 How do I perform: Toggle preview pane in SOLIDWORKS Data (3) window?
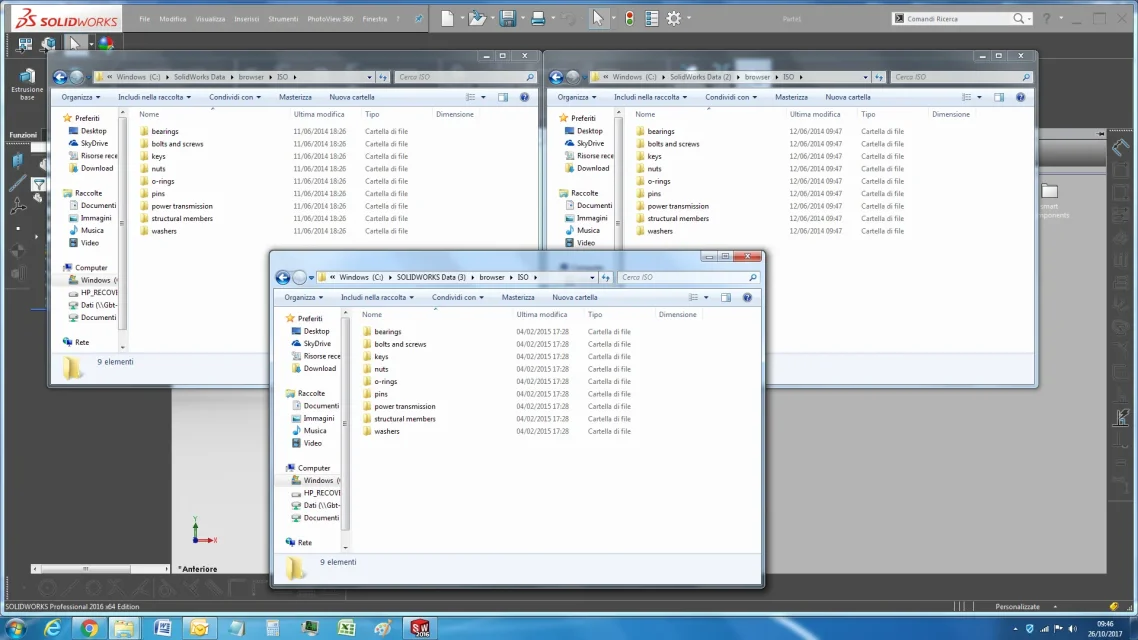coord(726,297)
